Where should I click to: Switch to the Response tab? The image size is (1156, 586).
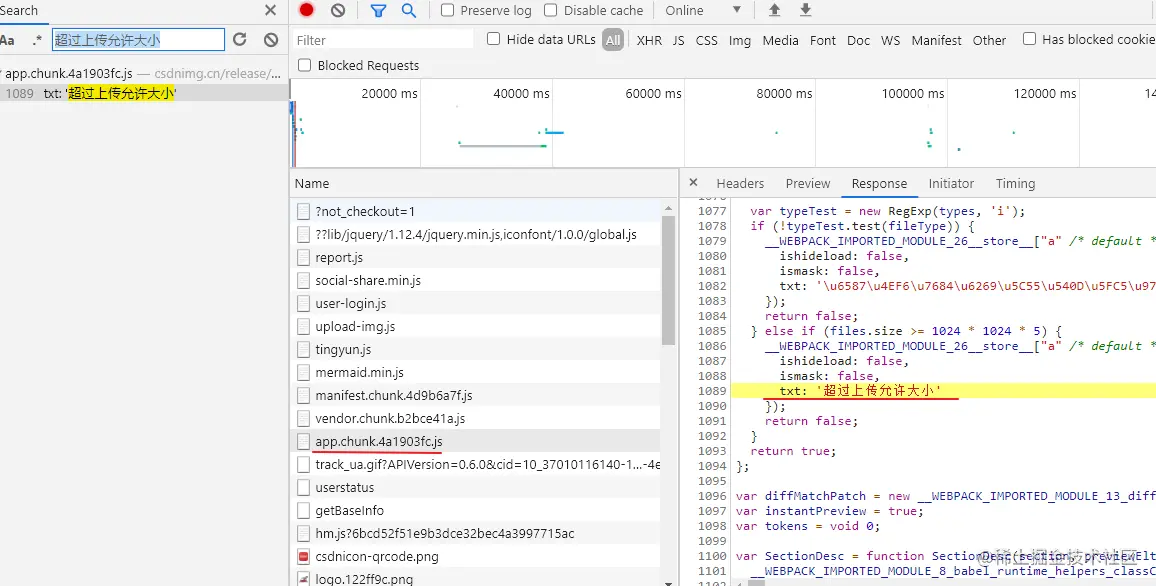point(879,184)
